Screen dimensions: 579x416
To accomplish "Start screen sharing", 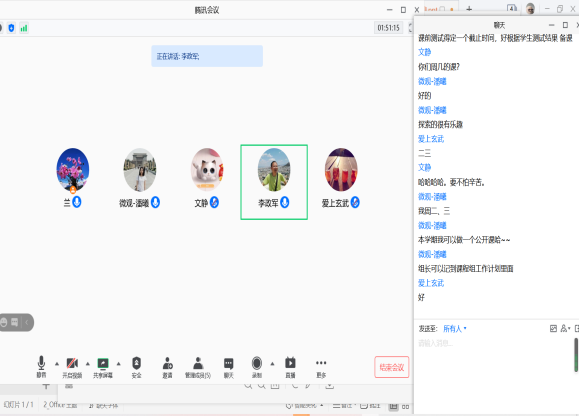I will tap(103, 367).
